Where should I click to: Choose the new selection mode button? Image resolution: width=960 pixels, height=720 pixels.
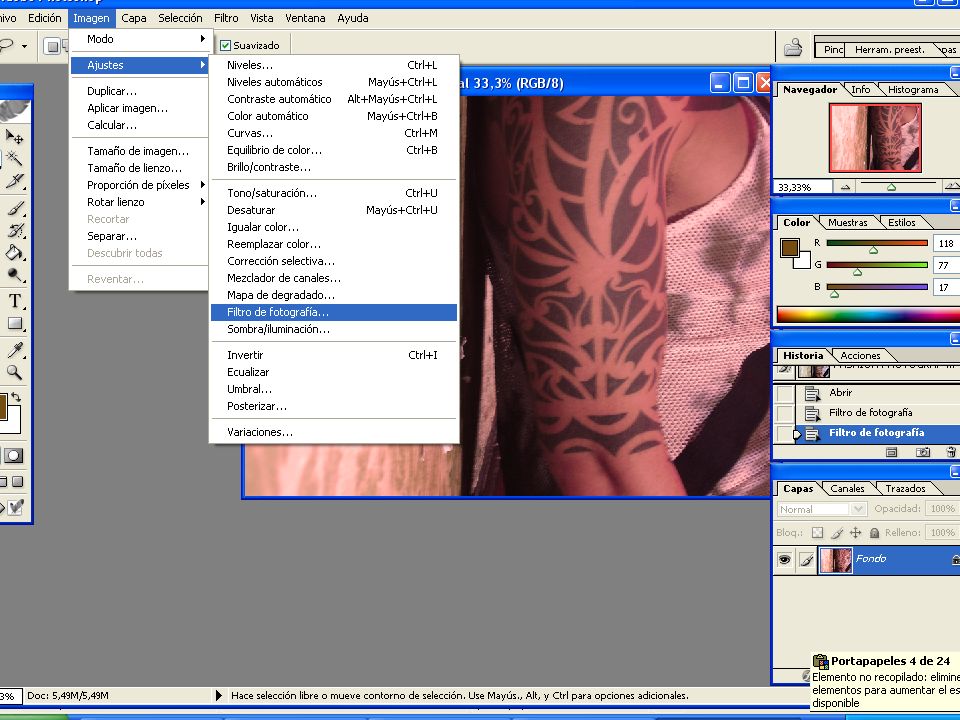pos(53,46)
